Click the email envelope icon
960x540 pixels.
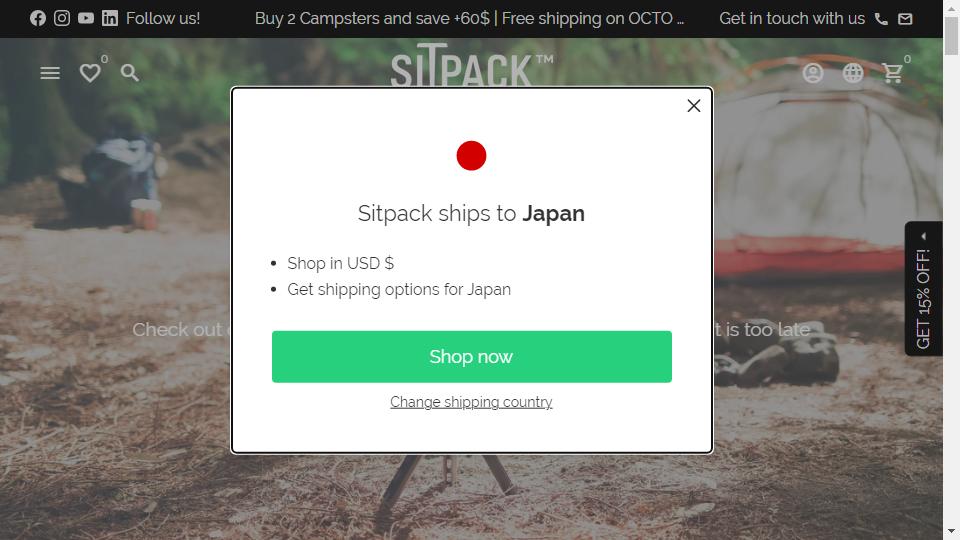(x=905, y=19)
